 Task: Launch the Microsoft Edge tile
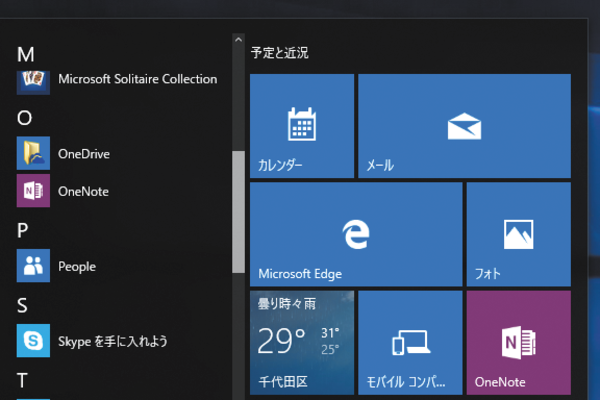(x=356, y=234)
